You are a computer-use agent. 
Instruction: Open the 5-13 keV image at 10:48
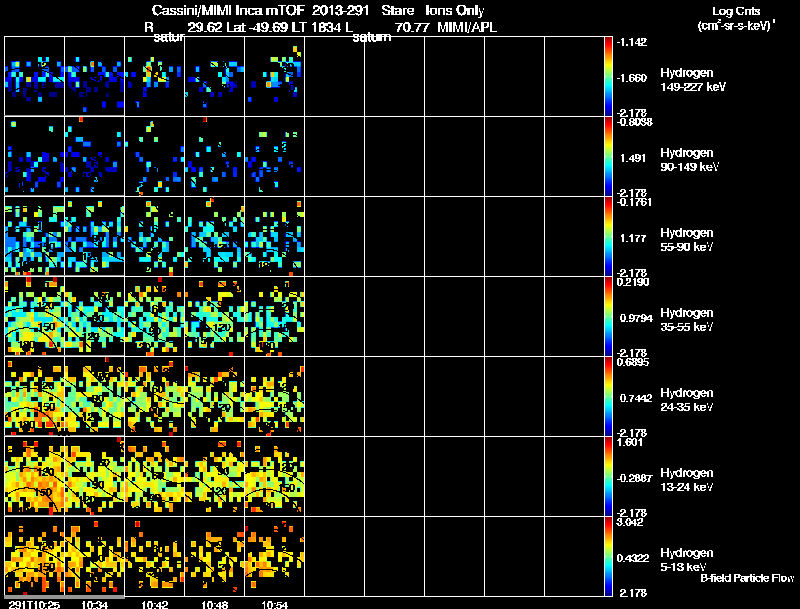[x=215, y=556]
